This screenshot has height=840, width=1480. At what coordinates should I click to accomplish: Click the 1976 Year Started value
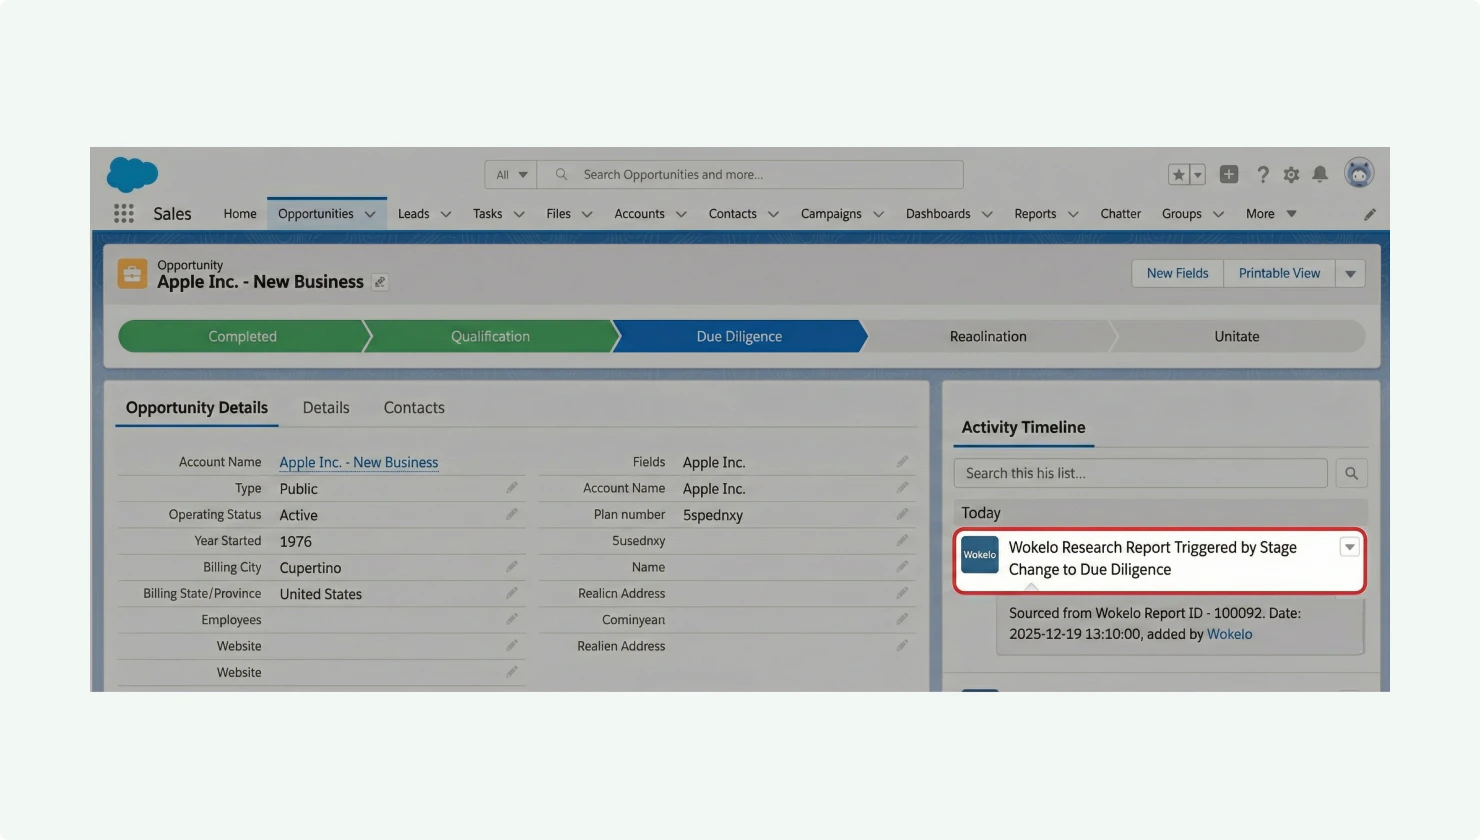pos(295,541)
